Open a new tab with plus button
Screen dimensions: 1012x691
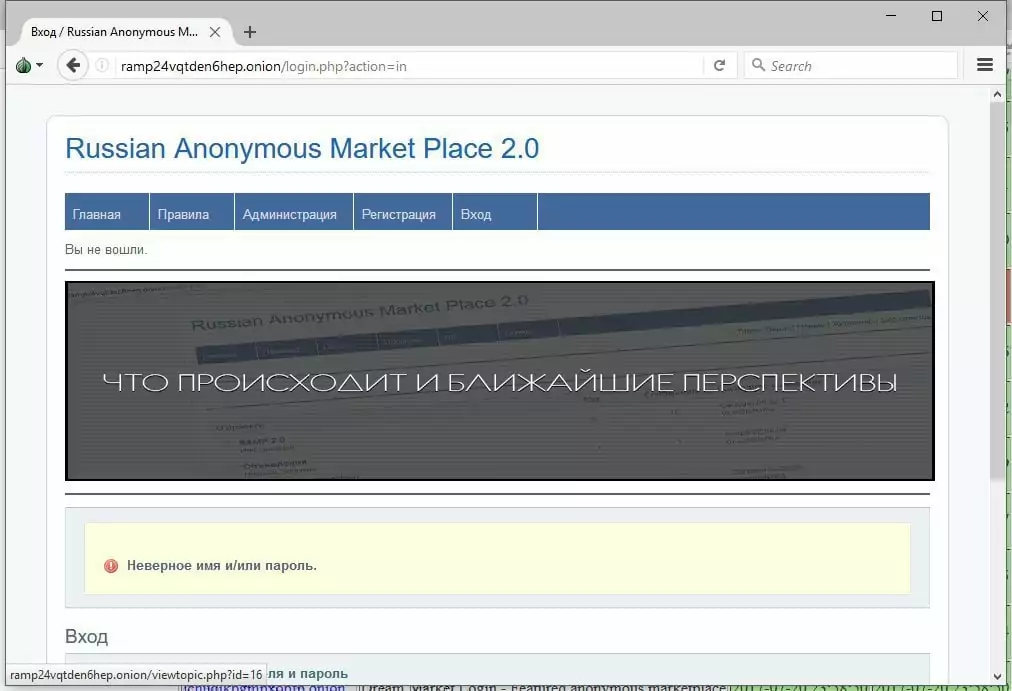pyautogui.click(x=250, y=32)
